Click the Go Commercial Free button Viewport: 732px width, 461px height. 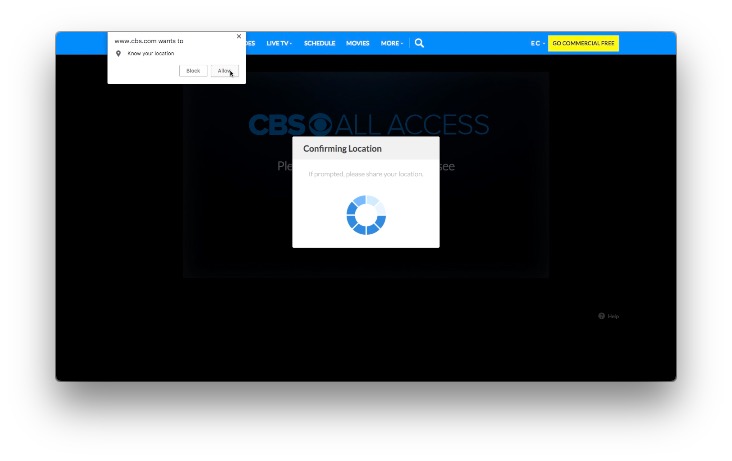pyautogui.click(x=583, y=43)
